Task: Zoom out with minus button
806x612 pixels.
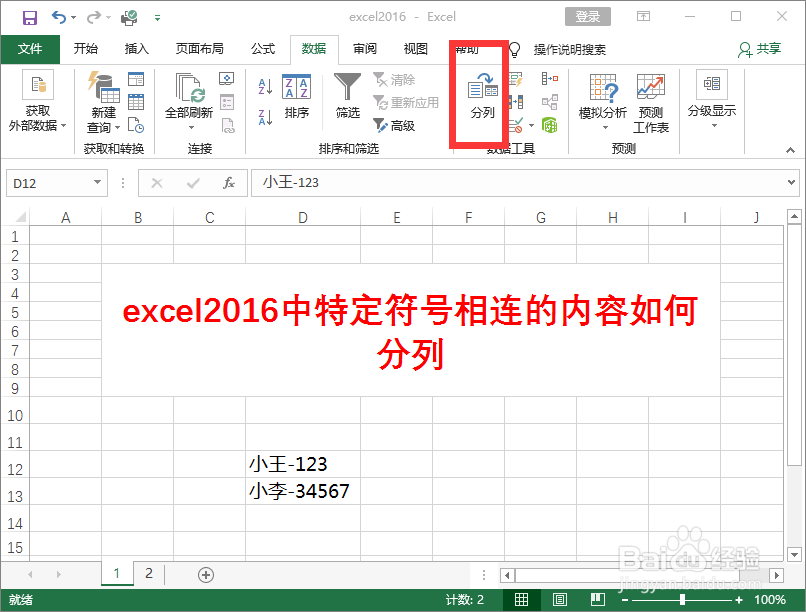Action: pos(625,600)
